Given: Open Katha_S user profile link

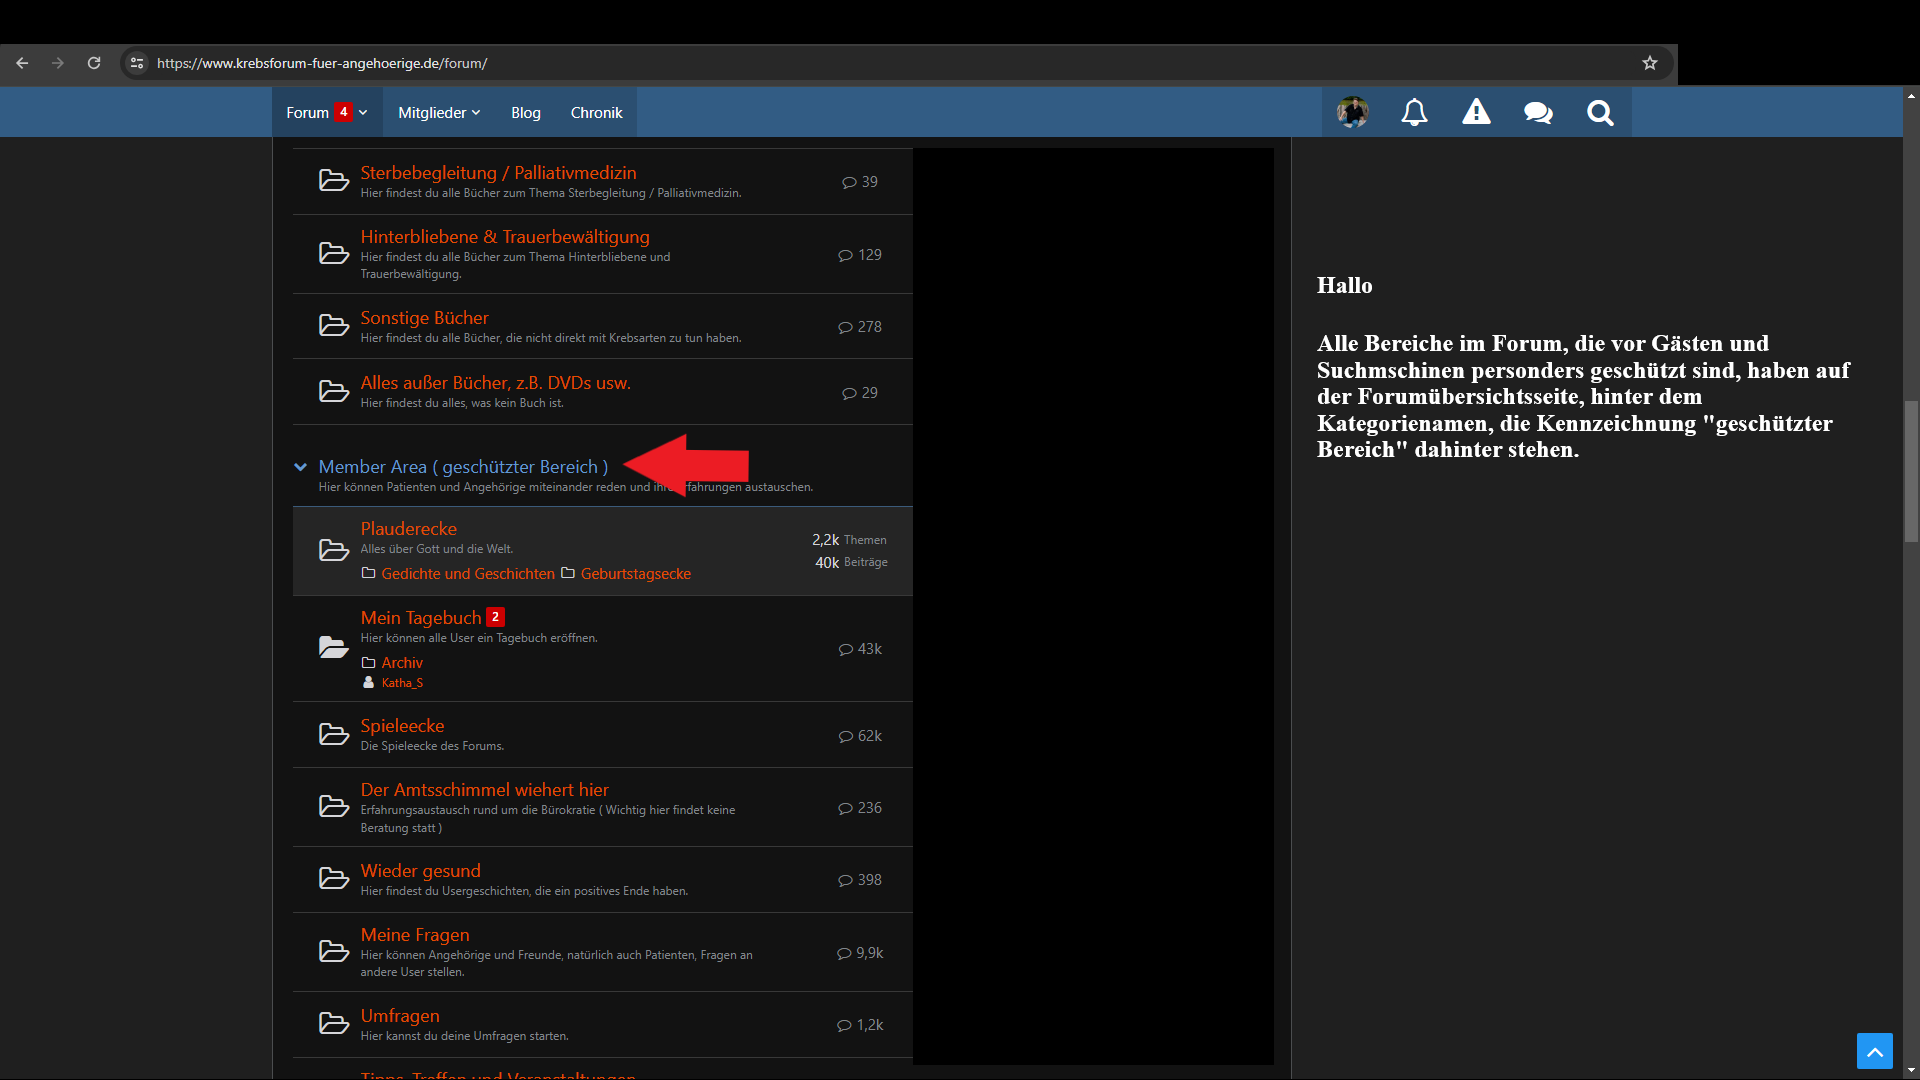Looking at the screenshot, I should [x=402, y=683].
